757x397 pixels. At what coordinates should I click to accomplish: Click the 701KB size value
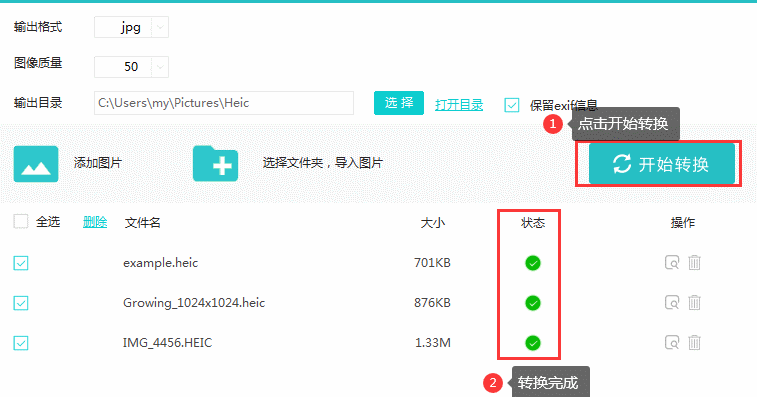432,263
